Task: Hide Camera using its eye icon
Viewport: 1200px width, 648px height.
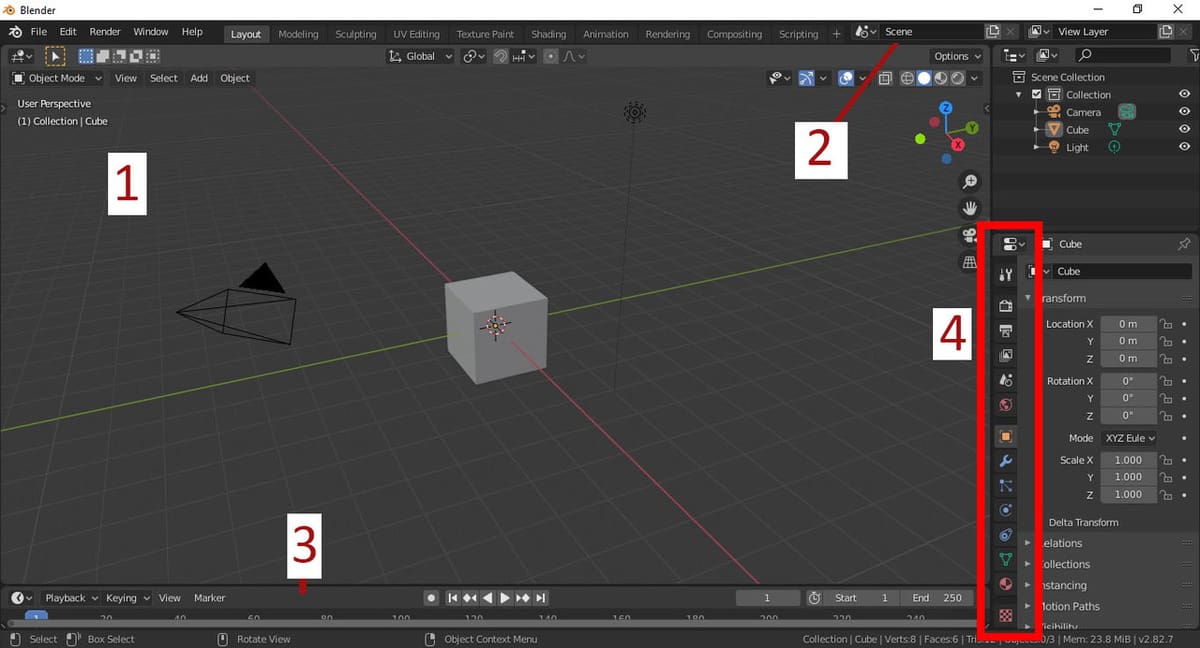Action: click(x=1184, y=112)
